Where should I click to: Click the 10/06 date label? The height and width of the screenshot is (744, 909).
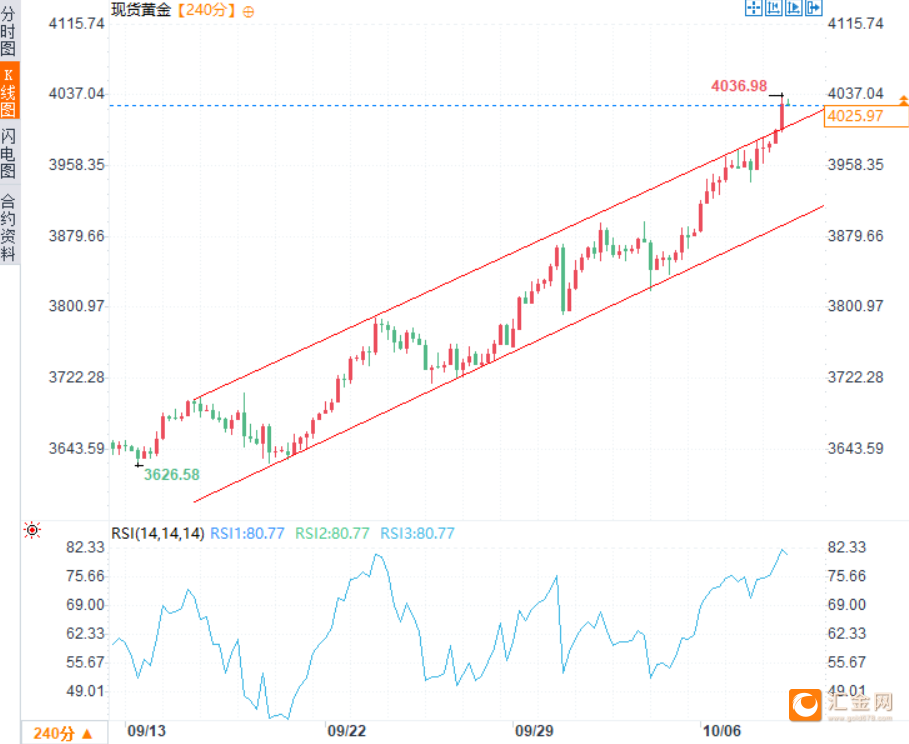tap(722, 731)
